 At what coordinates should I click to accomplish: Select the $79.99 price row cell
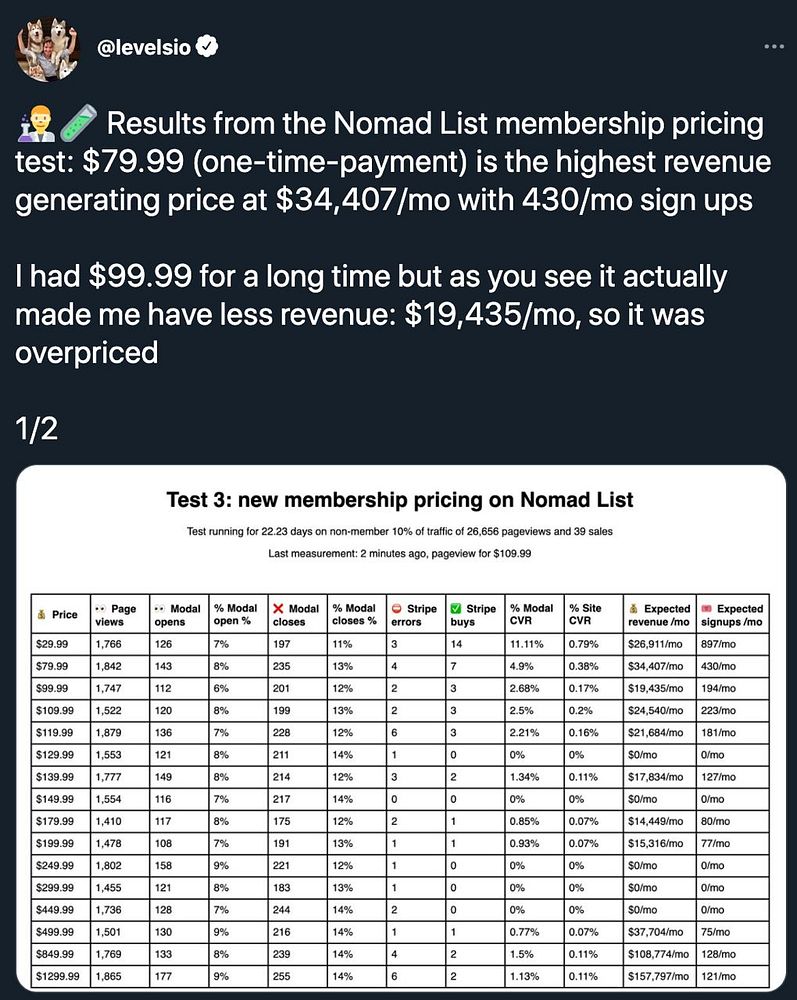pyautogui.click(x=61, y=666)
